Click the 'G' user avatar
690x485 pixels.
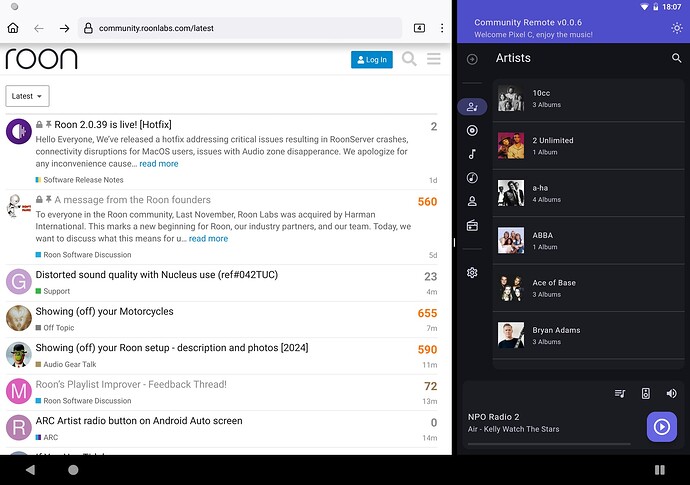[18, 282]
